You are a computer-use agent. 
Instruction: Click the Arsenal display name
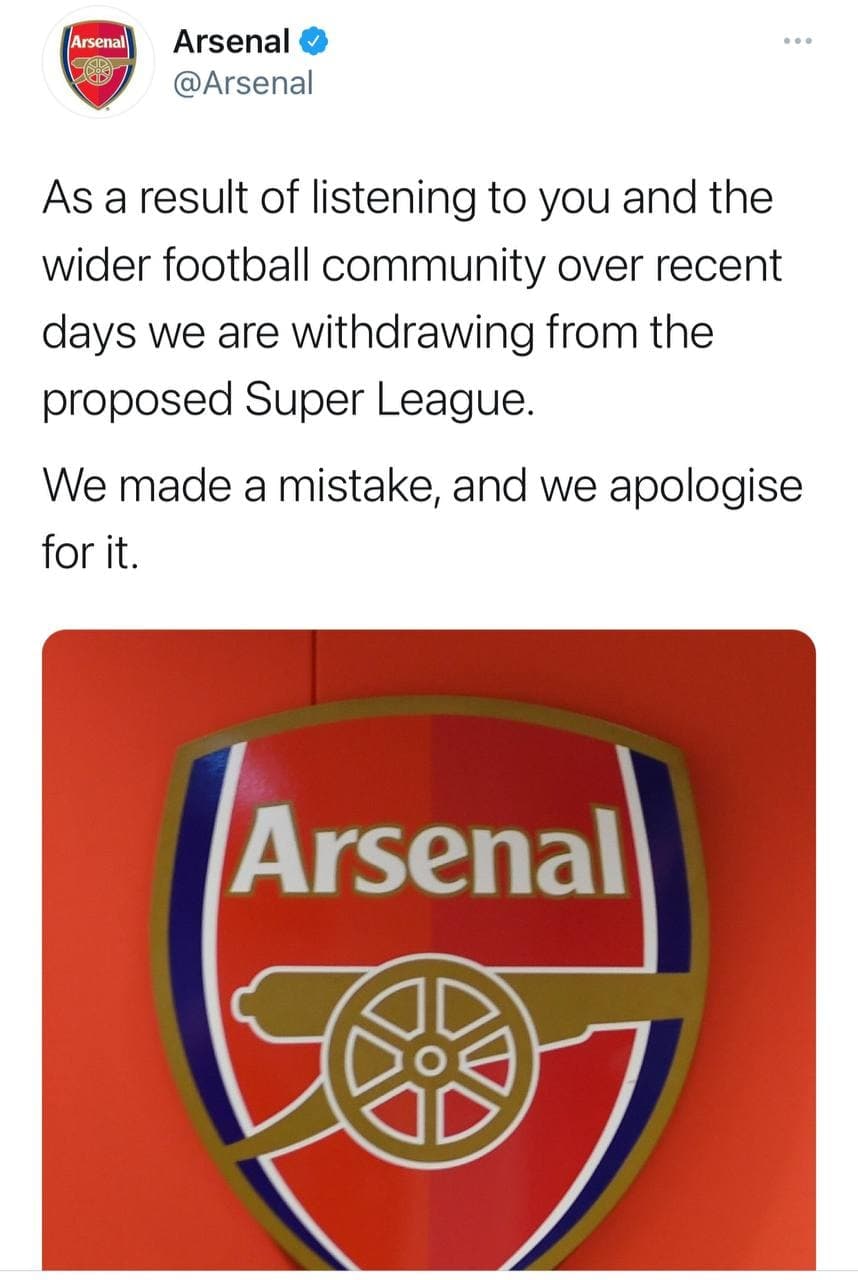(x=231, y=42)
